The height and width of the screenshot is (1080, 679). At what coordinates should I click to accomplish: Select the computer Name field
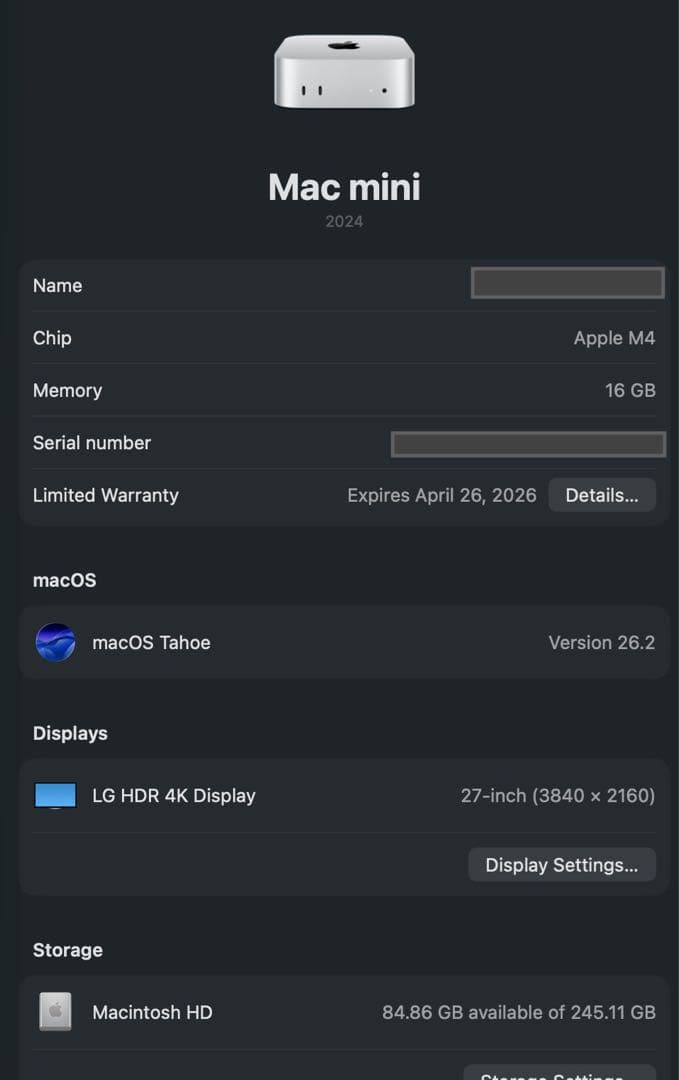click(567, 283)
